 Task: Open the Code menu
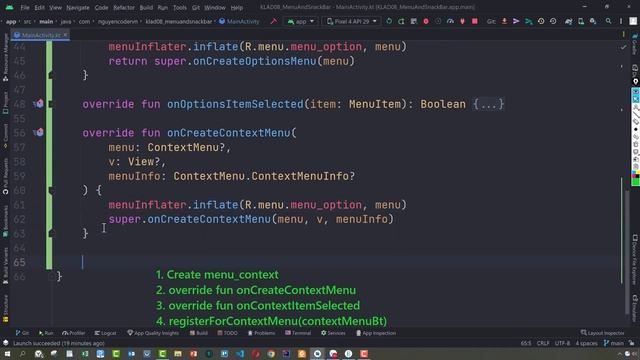(101, 7)
